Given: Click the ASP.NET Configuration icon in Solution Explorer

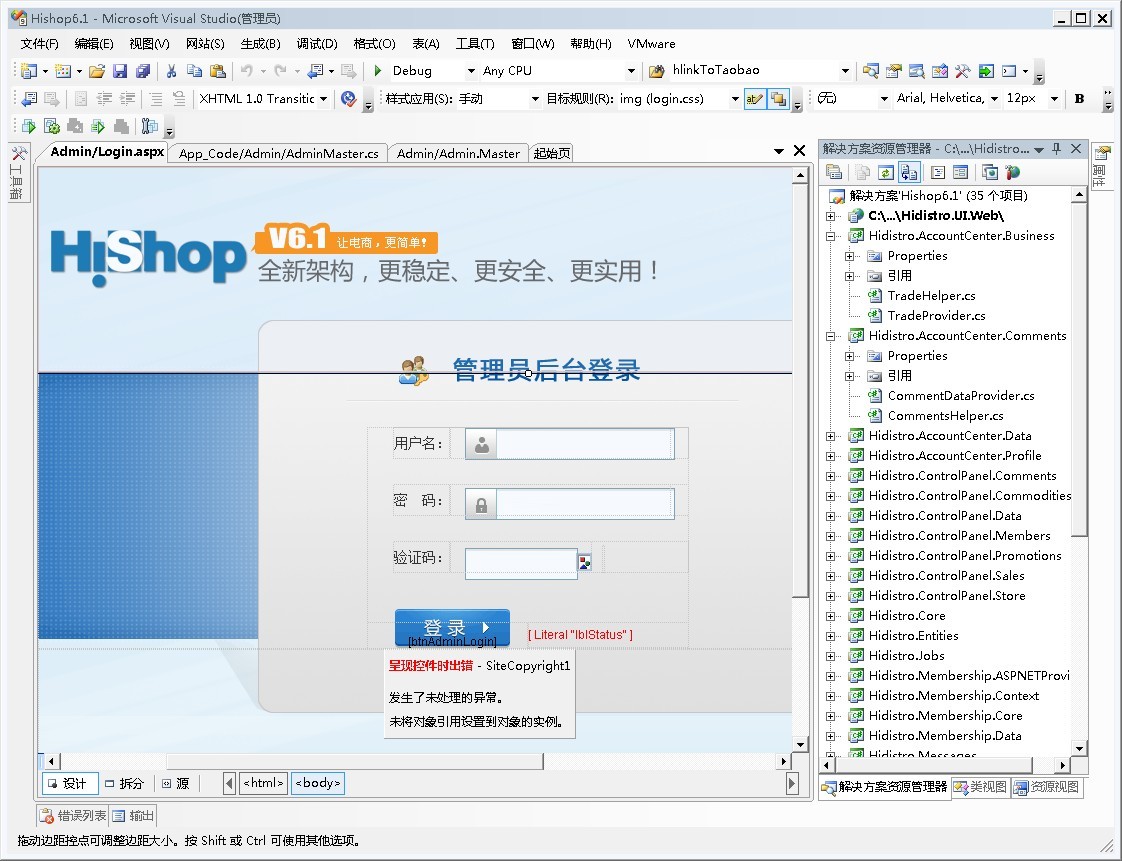Looking at the screenshot, I should click(x=1013, y=172).
